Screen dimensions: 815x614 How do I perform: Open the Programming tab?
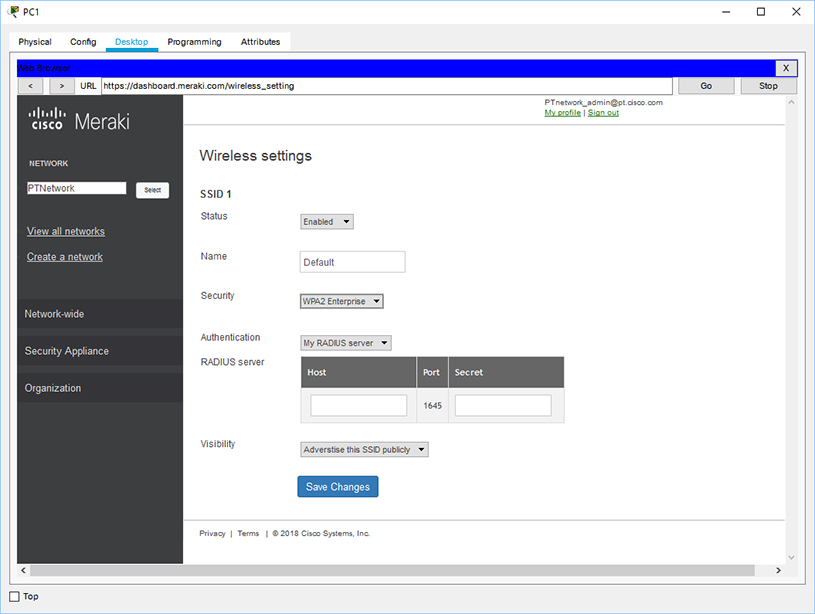[194, 42]
